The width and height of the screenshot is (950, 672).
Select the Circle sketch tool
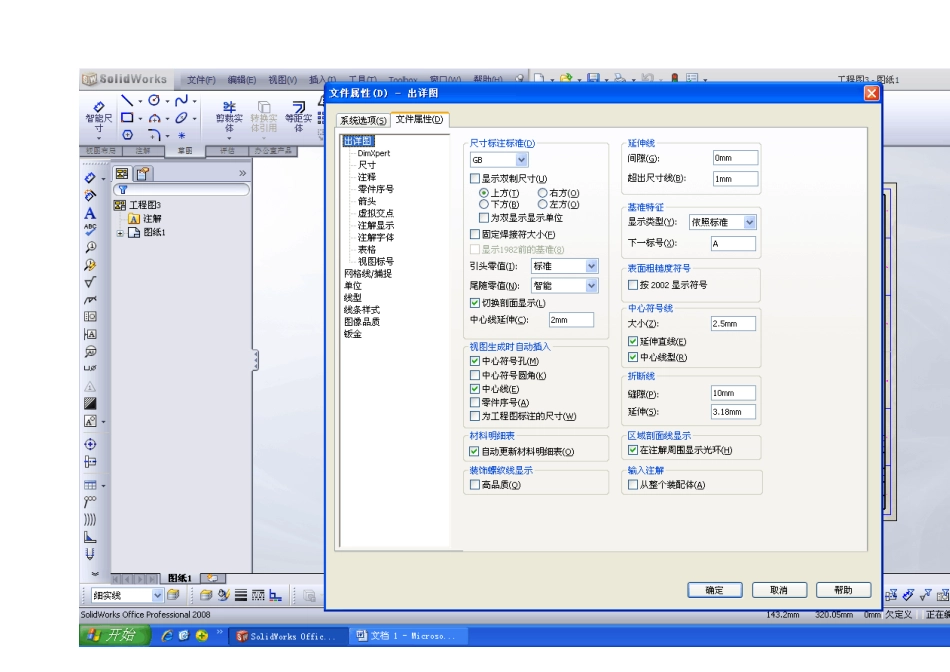[154, 100]
